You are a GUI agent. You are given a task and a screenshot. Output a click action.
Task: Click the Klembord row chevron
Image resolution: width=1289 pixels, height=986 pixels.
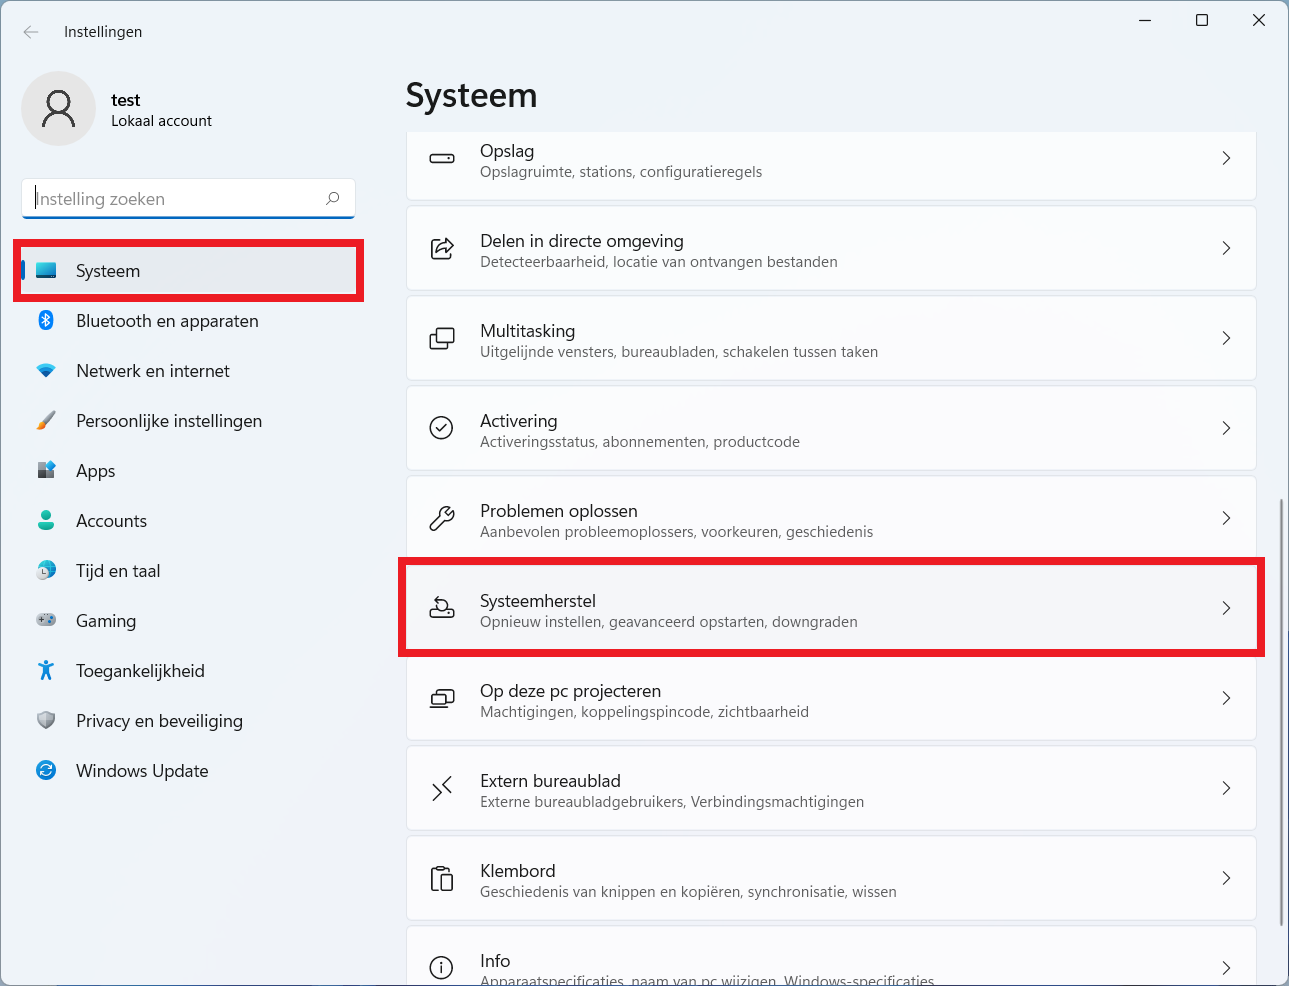point(1226,878)
